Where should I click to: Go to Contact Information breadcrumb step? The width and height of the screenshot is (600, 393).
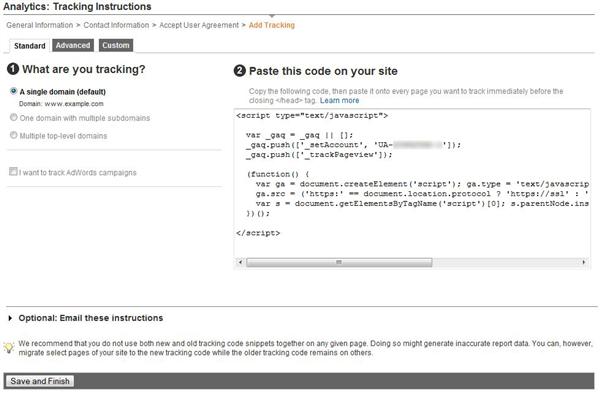coord(116,25)
